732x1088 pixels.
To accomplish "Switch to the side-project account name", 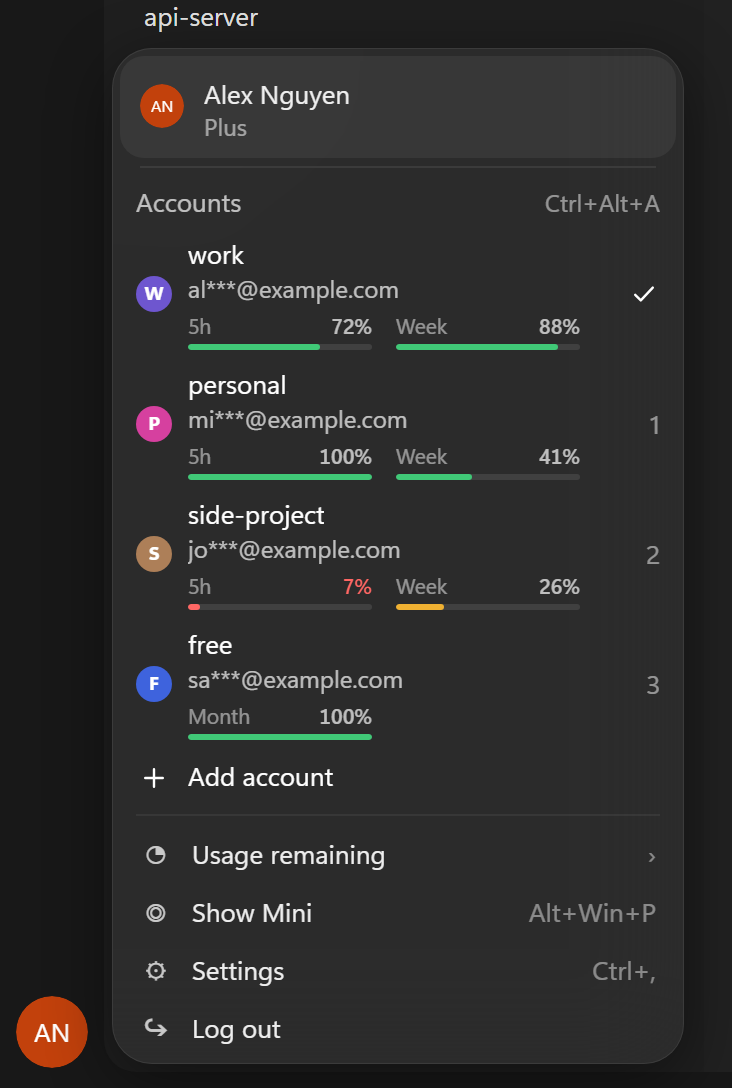I will (x=256, y=516).
